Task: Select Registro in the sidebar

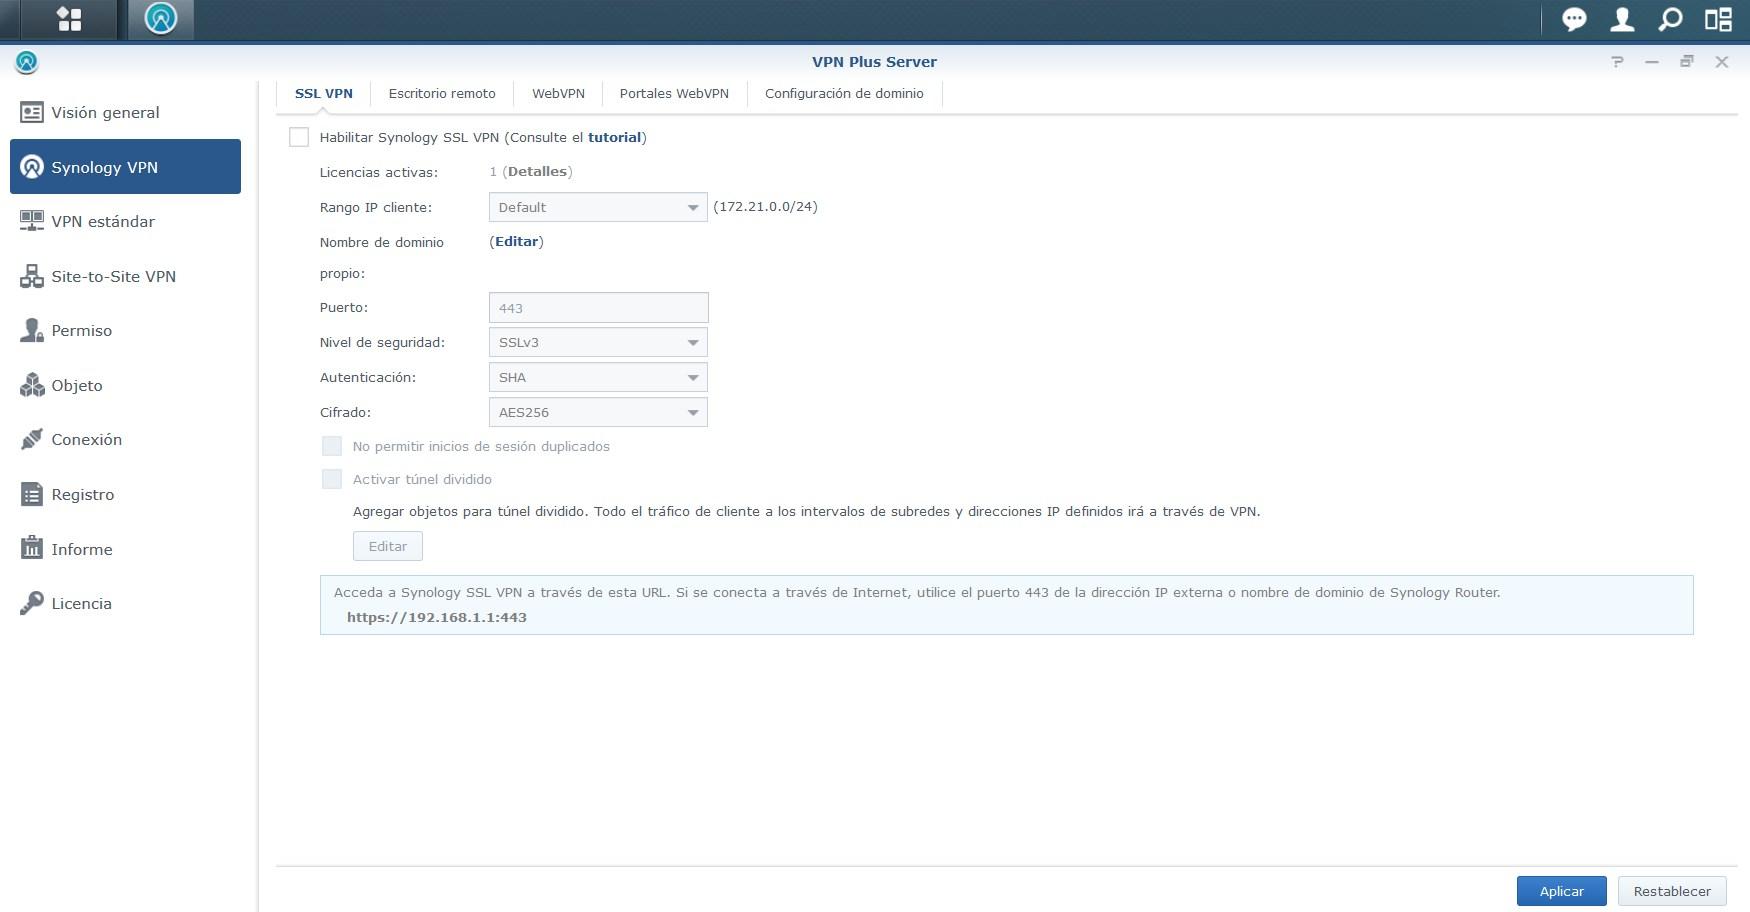Action: 125,494
